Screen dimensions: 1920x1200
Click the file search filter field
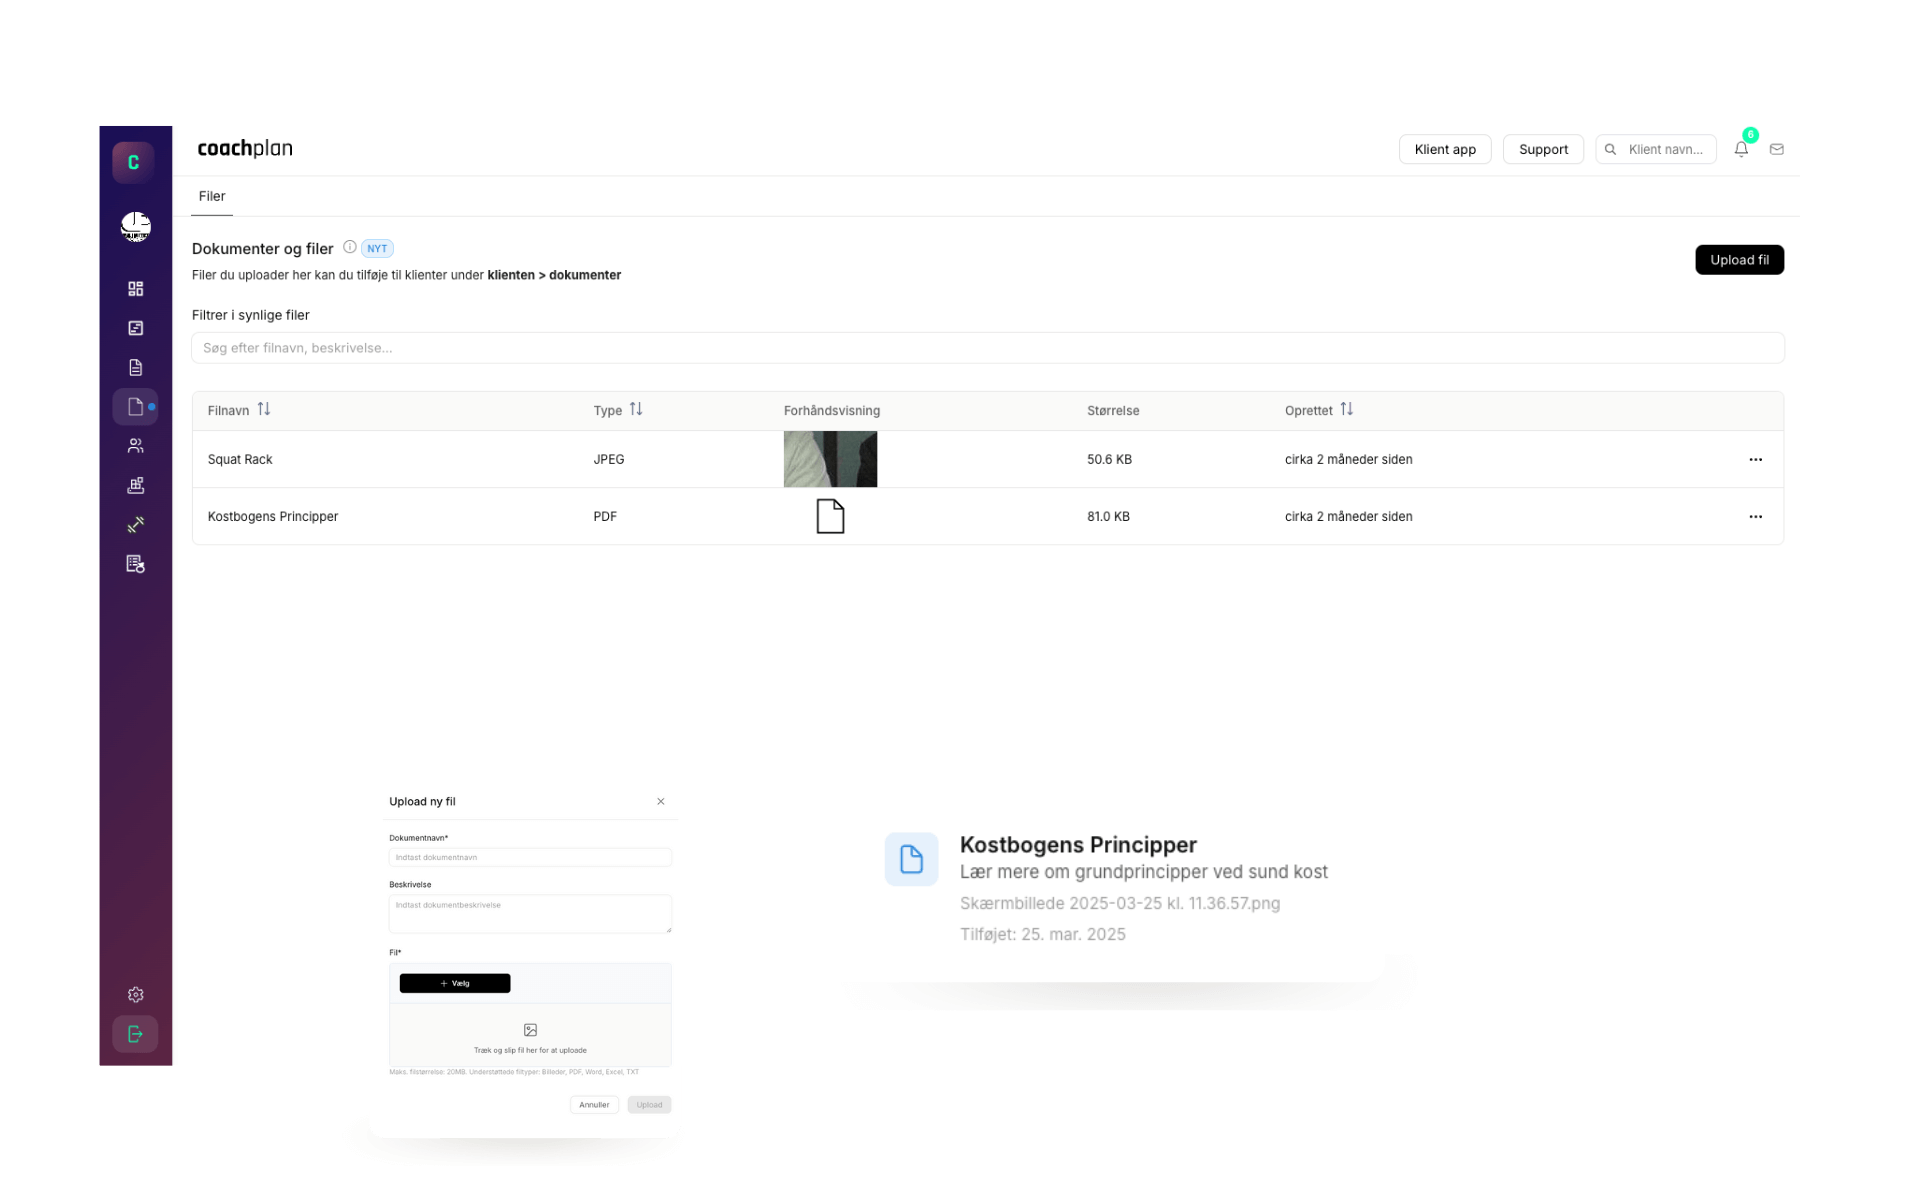[x=987, y=348]
